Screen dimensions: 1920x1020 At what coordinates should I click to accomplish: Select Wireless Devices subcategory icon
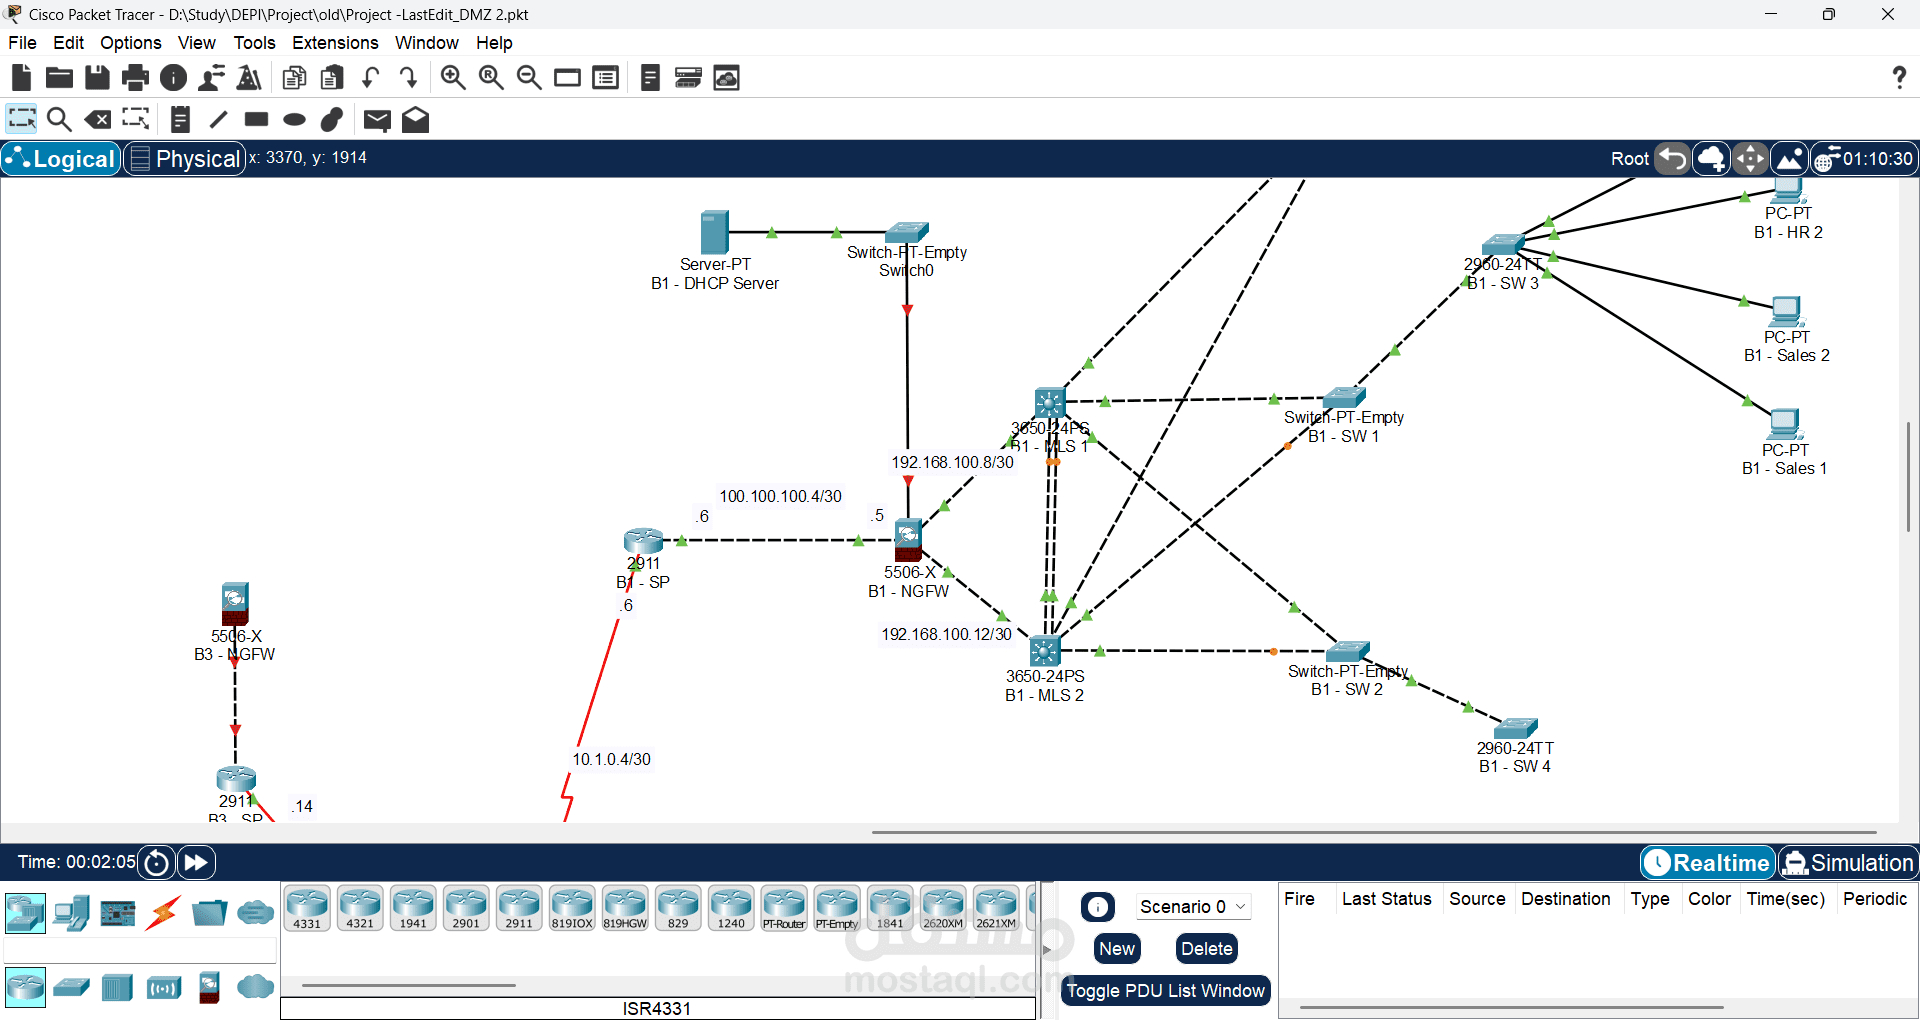pos(164,988)
